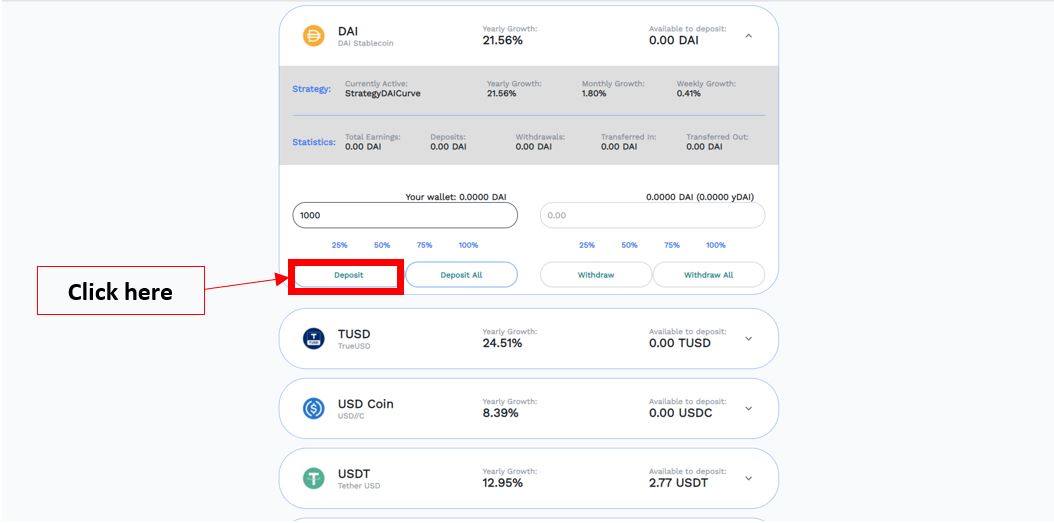Viewport: 1054px width, 523px height.
Task: Click the 2.77 USDT available to deposit
Action: [x=678, y=483]
